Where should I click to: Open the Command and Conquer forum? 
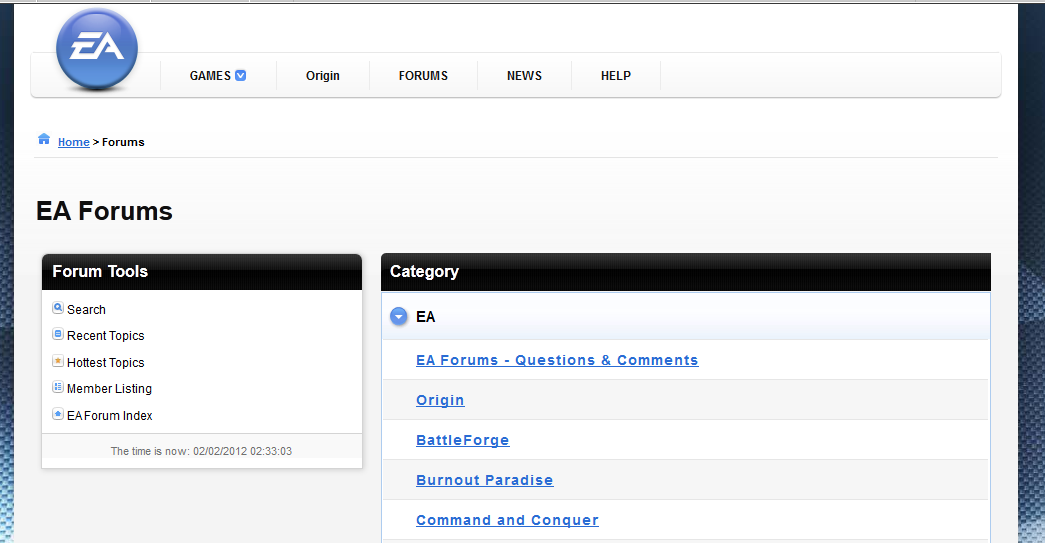507,520
